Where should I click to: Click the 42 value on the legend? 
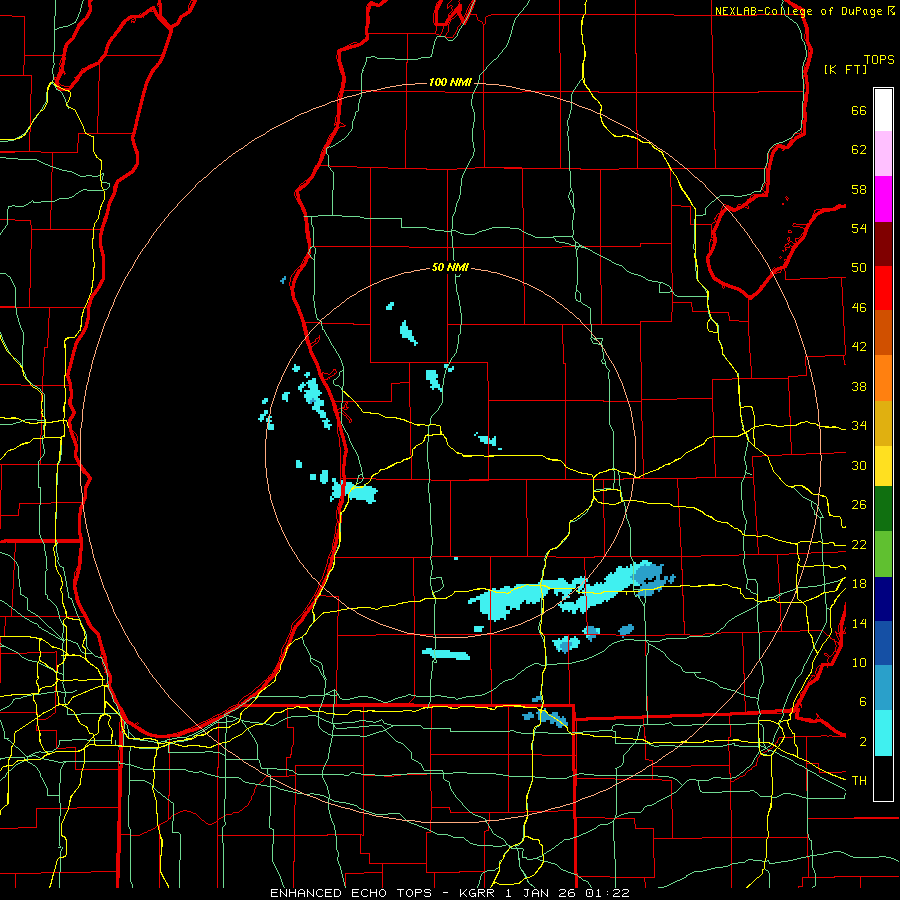(x=859, y=347)
